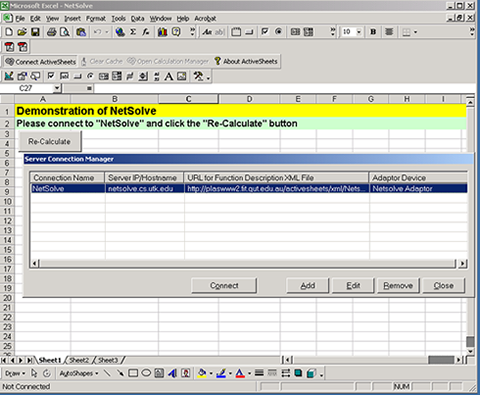
Task: Click the Toggle Button control in Control Toolbox
Action: coord(130,76)
